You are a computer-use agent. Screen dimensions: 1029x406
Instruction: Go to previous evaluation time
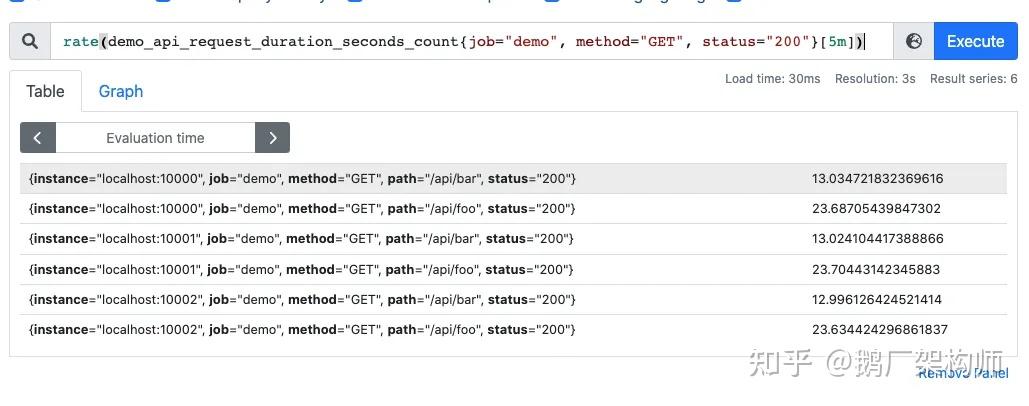click(38, 138)
